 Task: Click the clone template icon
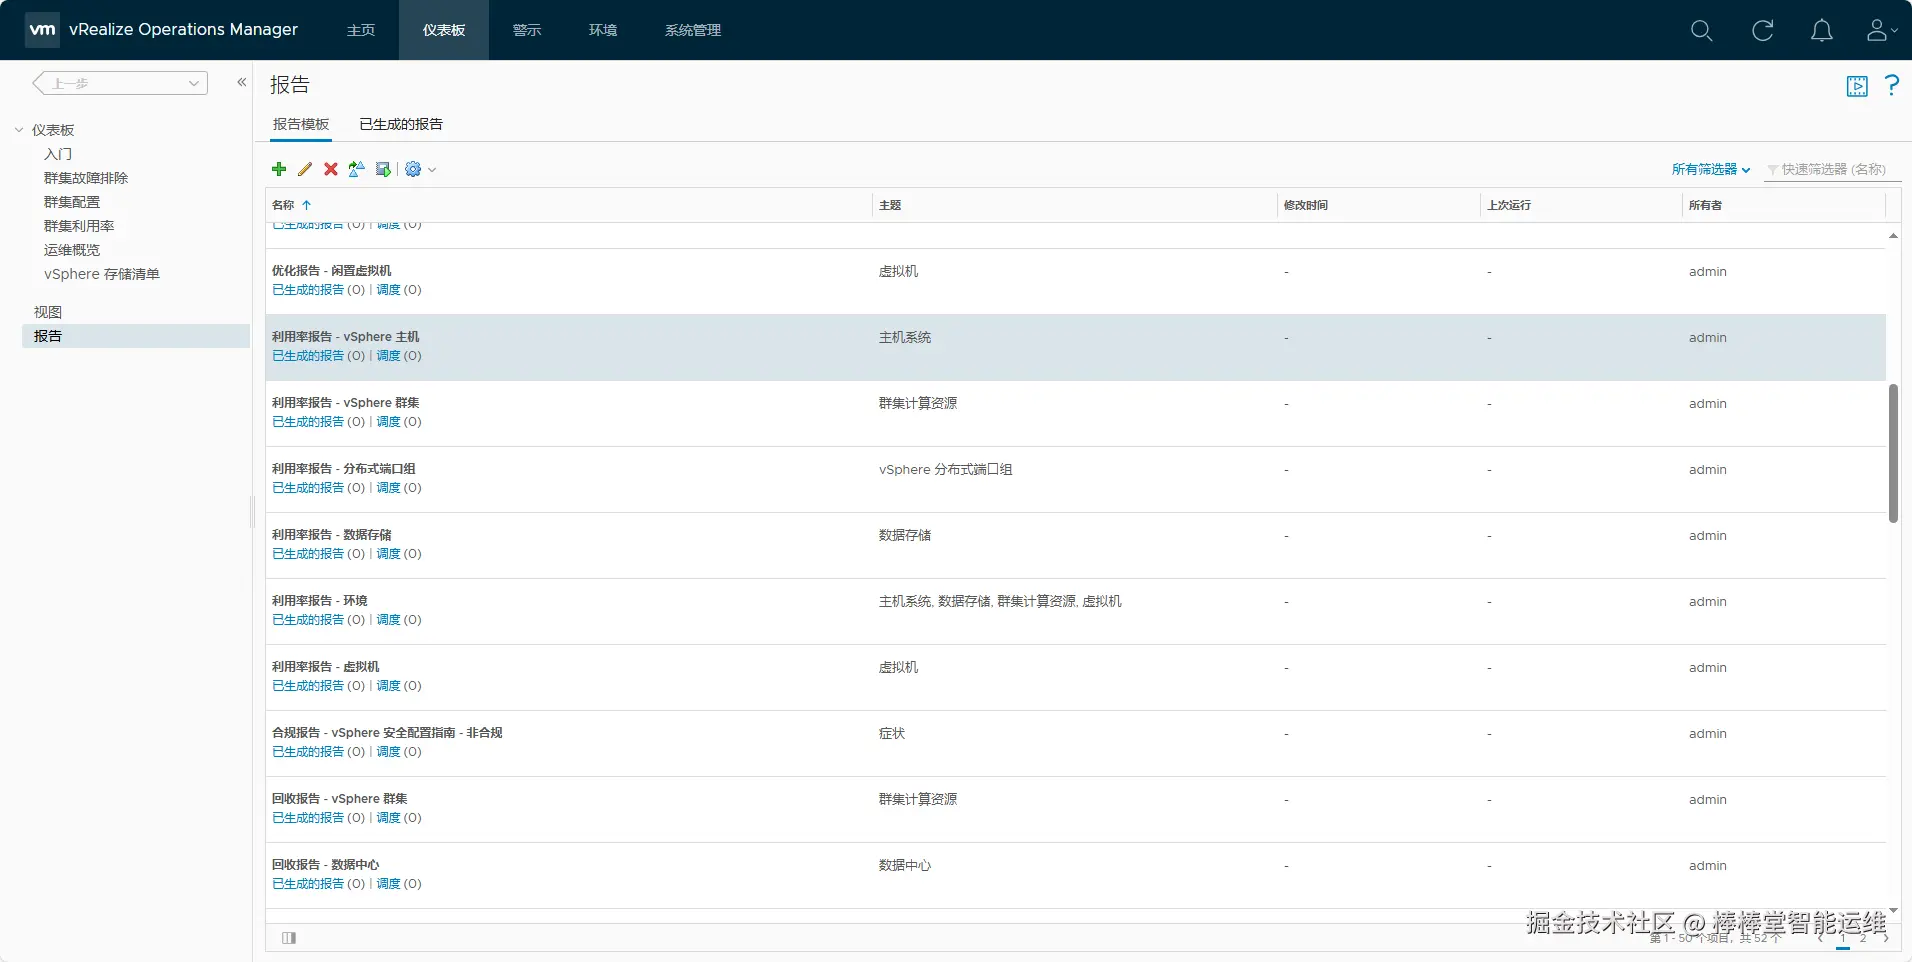(x=357, y=169)
